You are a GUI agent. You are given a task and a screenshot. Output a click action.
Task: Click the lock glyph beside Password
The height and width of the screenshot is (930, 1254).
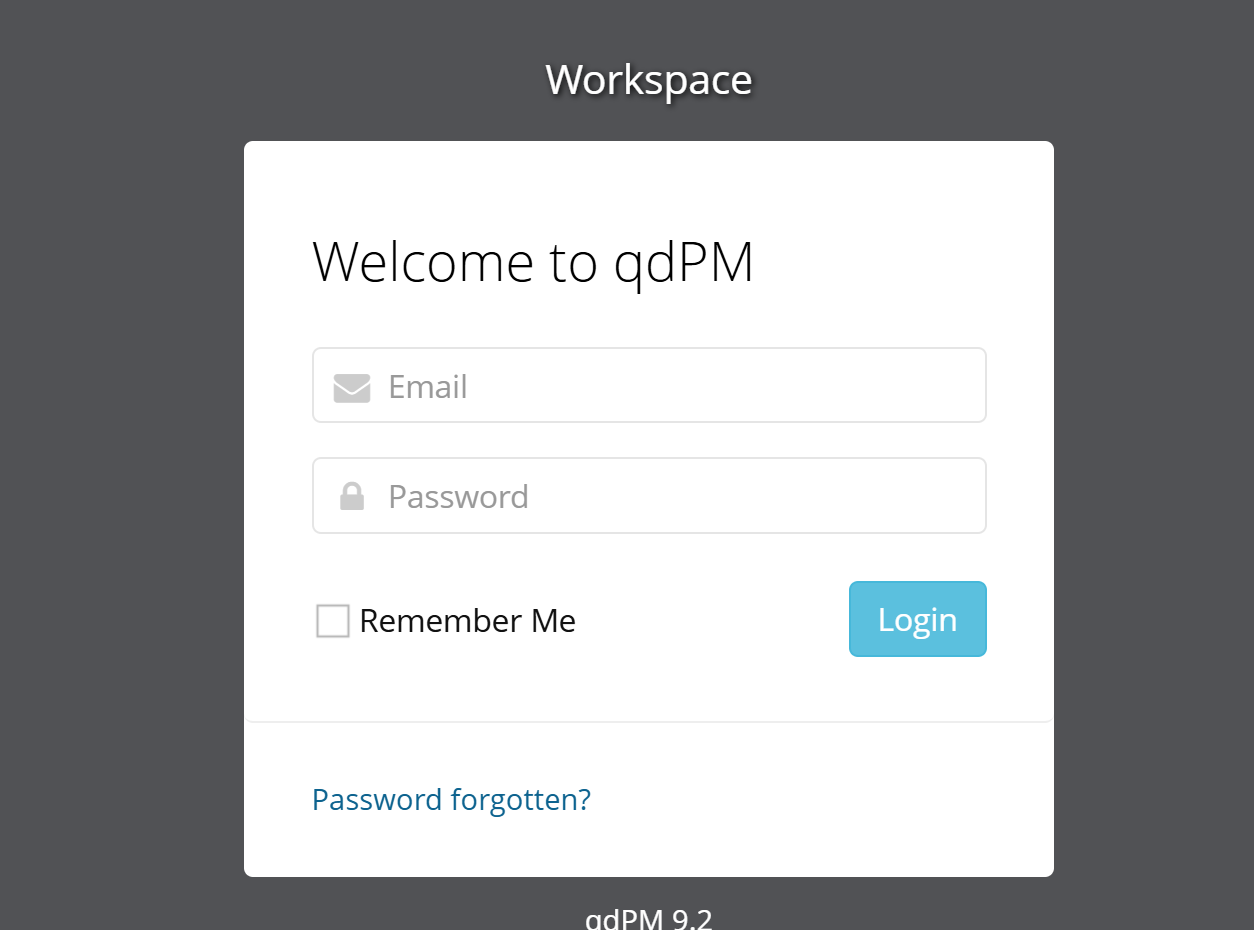point(352,496)
